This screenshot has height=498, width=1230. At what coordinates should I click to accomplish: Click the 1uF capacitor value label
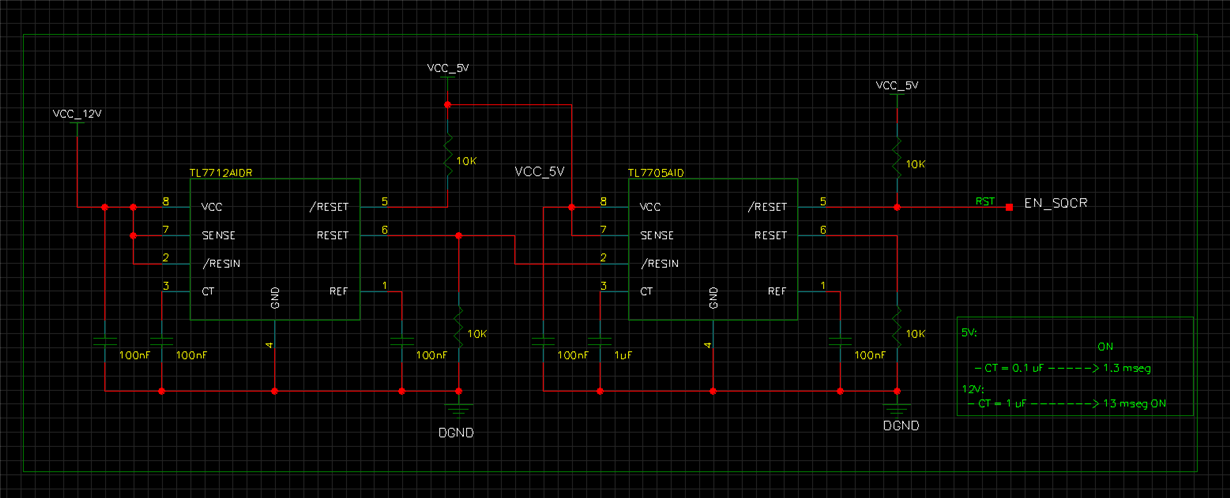(x=623, y=355)
